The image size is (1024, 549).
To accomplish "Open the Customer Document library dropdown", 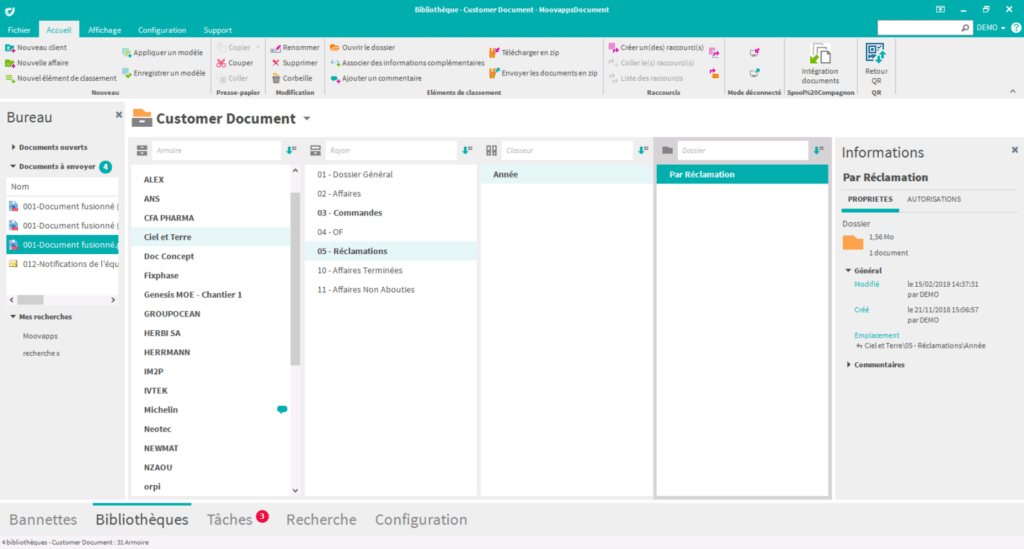I will tap(307, 119).
